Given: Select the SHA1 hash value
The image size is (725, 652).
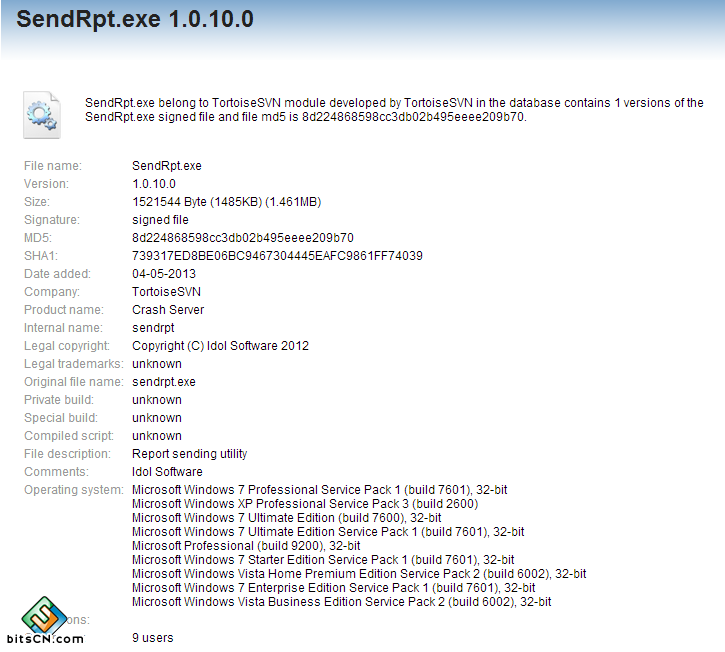Looking at the screenshot, I should click(277, 256).
